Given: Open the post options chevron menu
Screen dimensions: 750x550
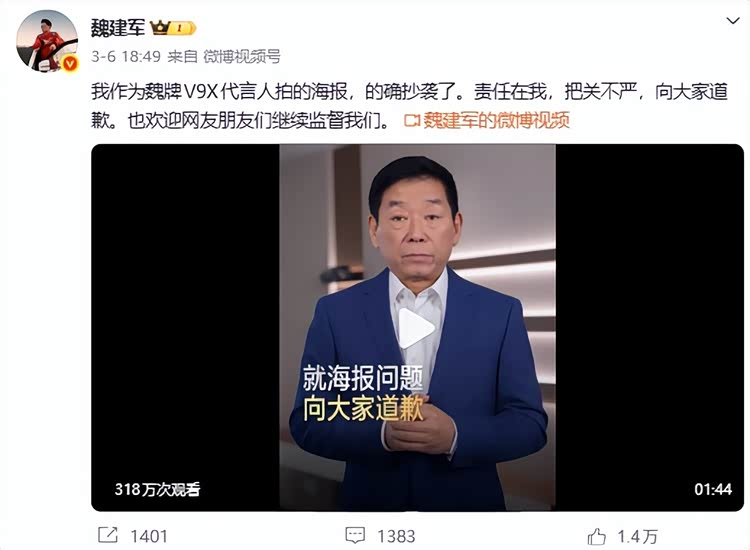Looking at the screenshot, I should tap(733, 21).
